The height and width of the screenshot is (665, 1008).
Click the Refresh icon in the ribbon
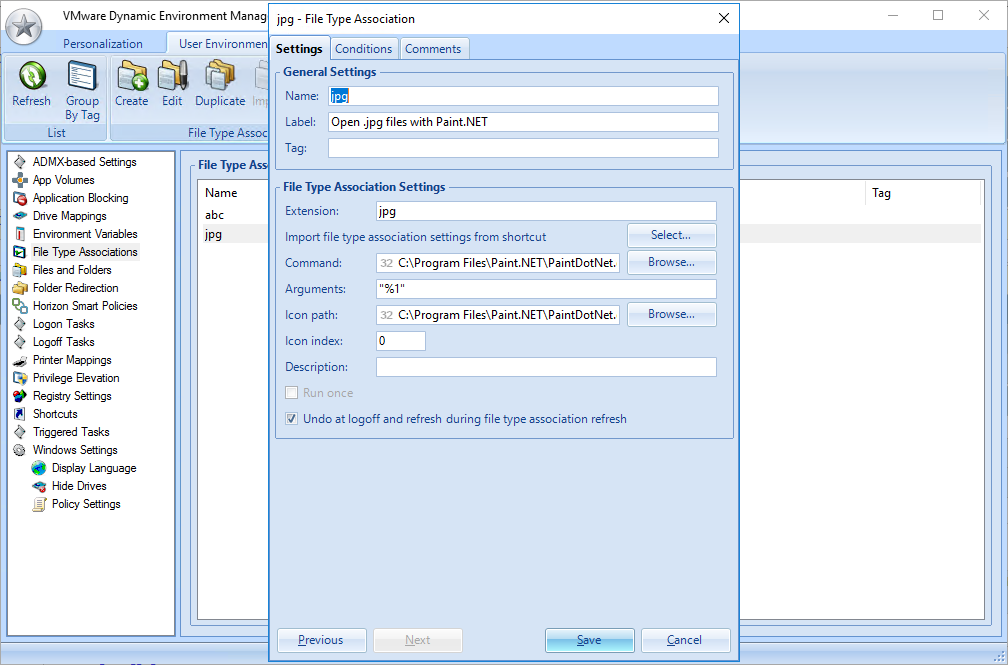(x=31, y=84)
